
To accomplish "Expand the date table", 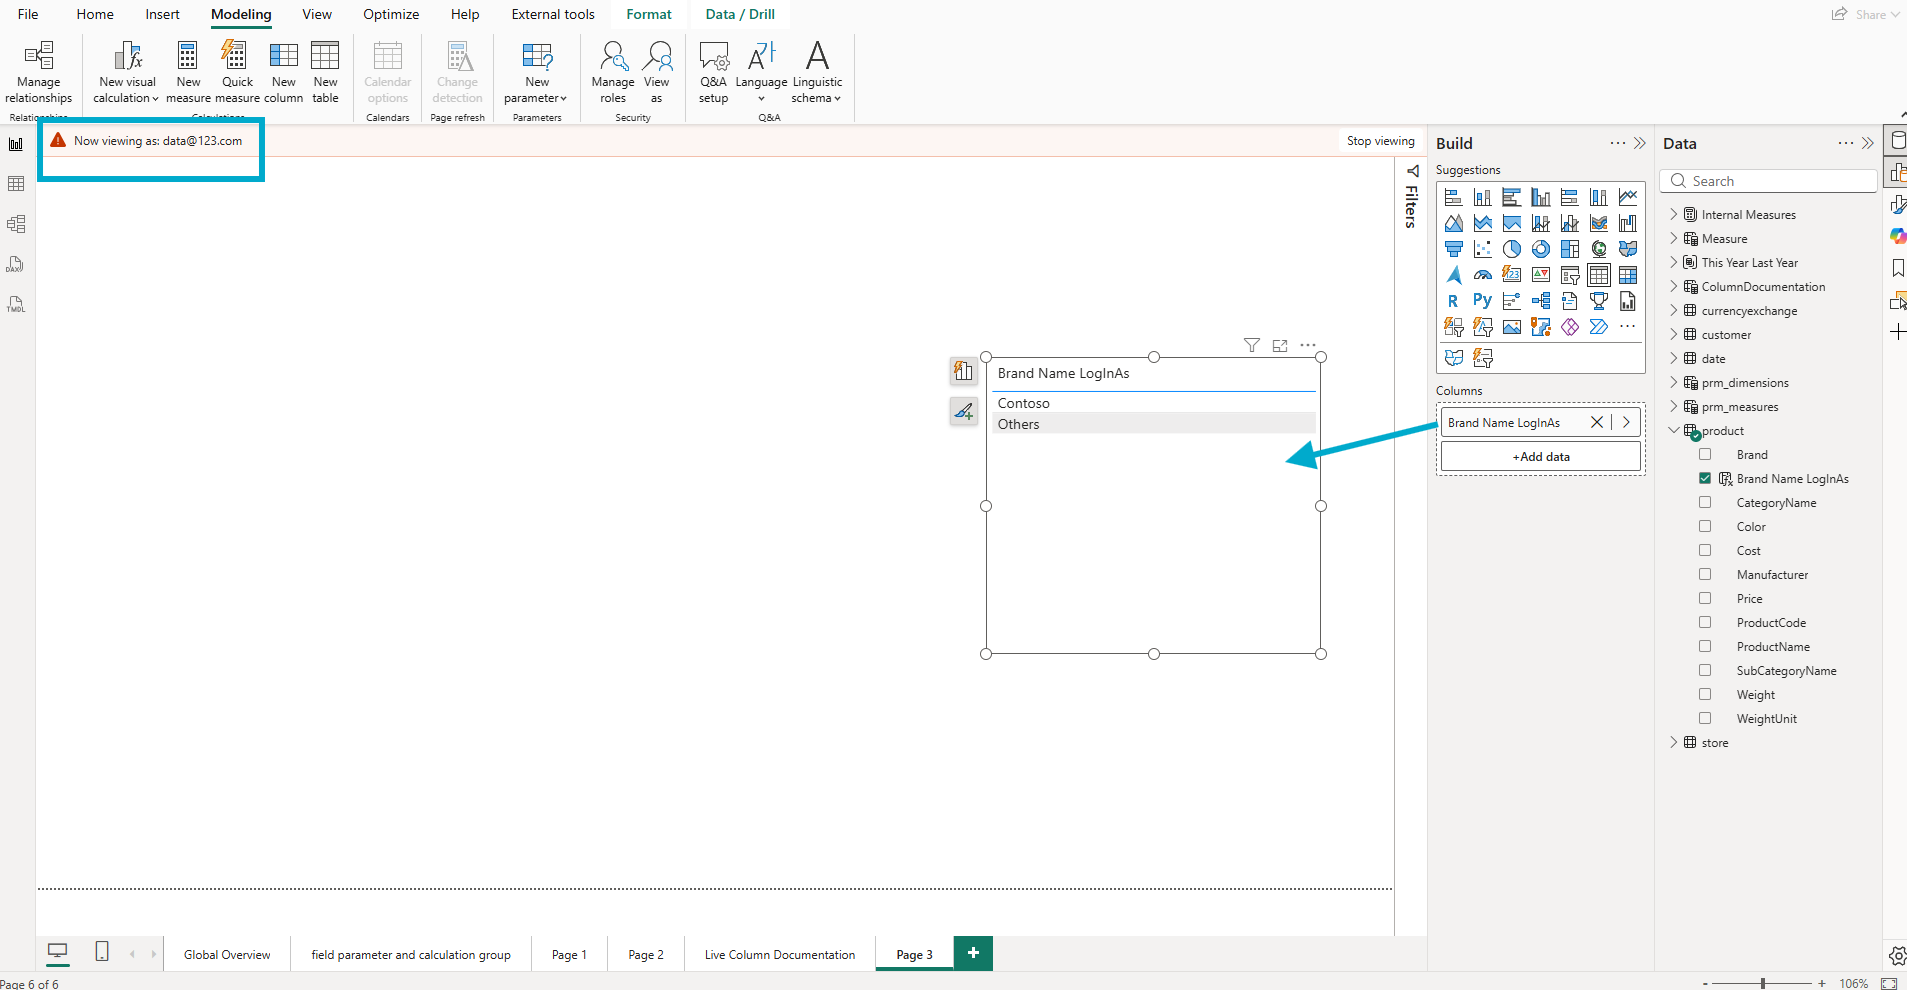I will (1674, 358).
